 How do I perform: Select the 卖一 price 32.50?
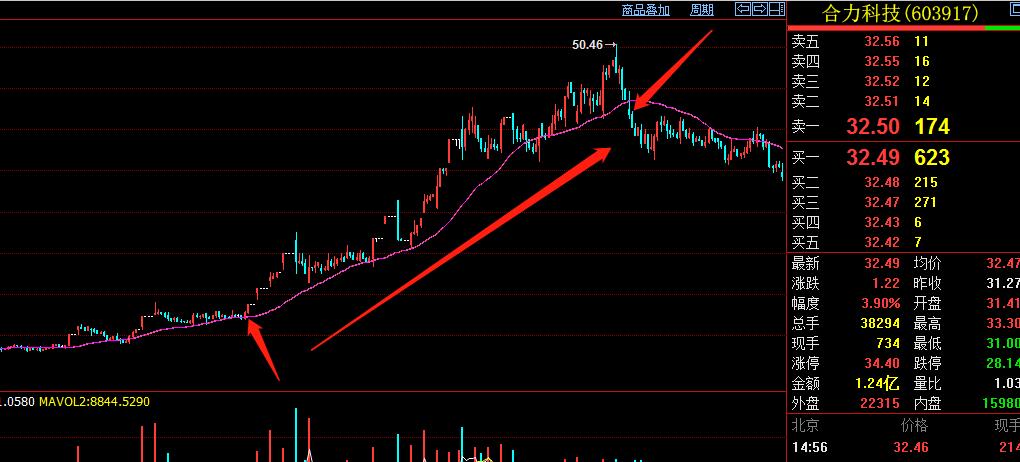[x=873, y=126]
